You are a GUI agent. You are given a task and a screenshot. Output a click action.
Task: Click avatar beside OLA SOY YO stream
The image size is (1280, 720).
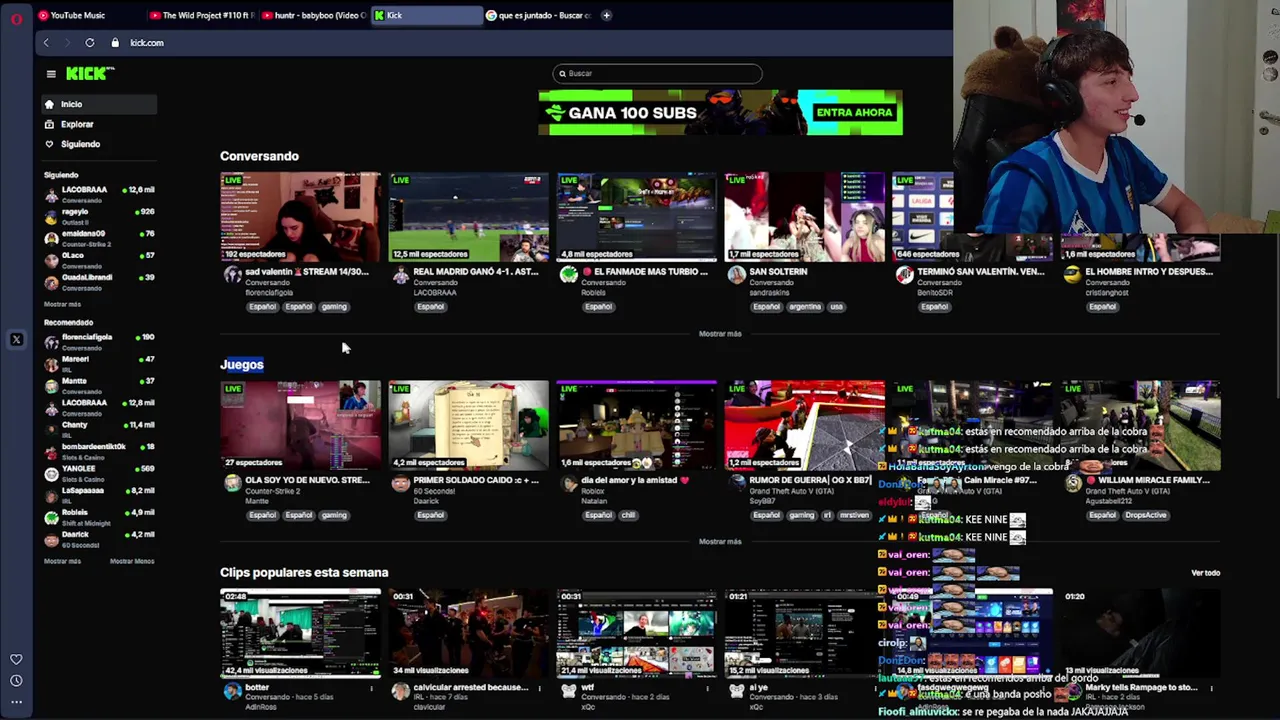click(x=233, y=484)
